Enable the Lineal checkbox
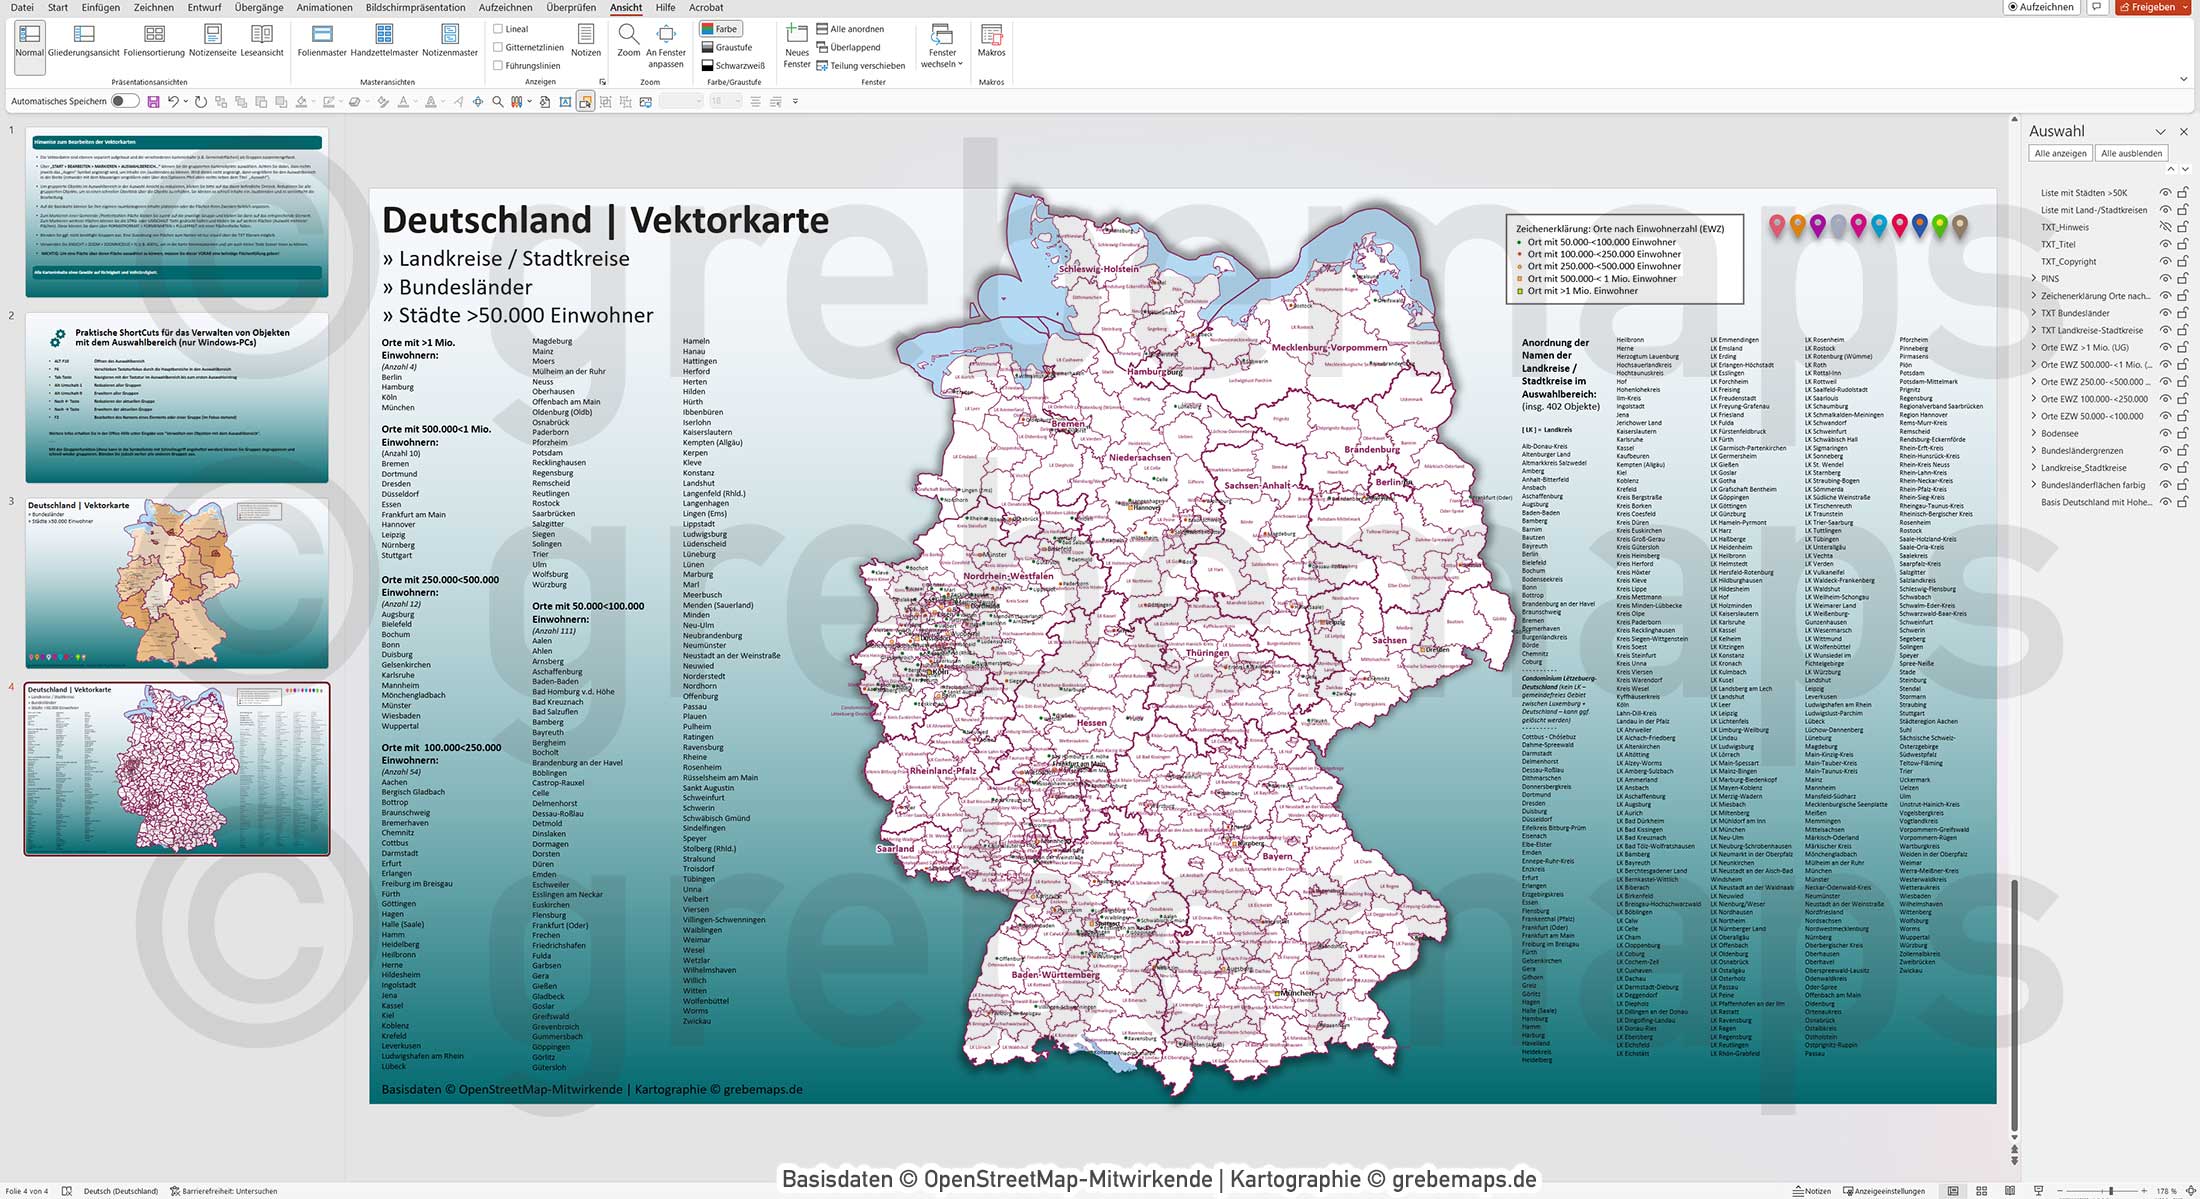Viewport: 2200px width, 1199px height. pos(497,28)
